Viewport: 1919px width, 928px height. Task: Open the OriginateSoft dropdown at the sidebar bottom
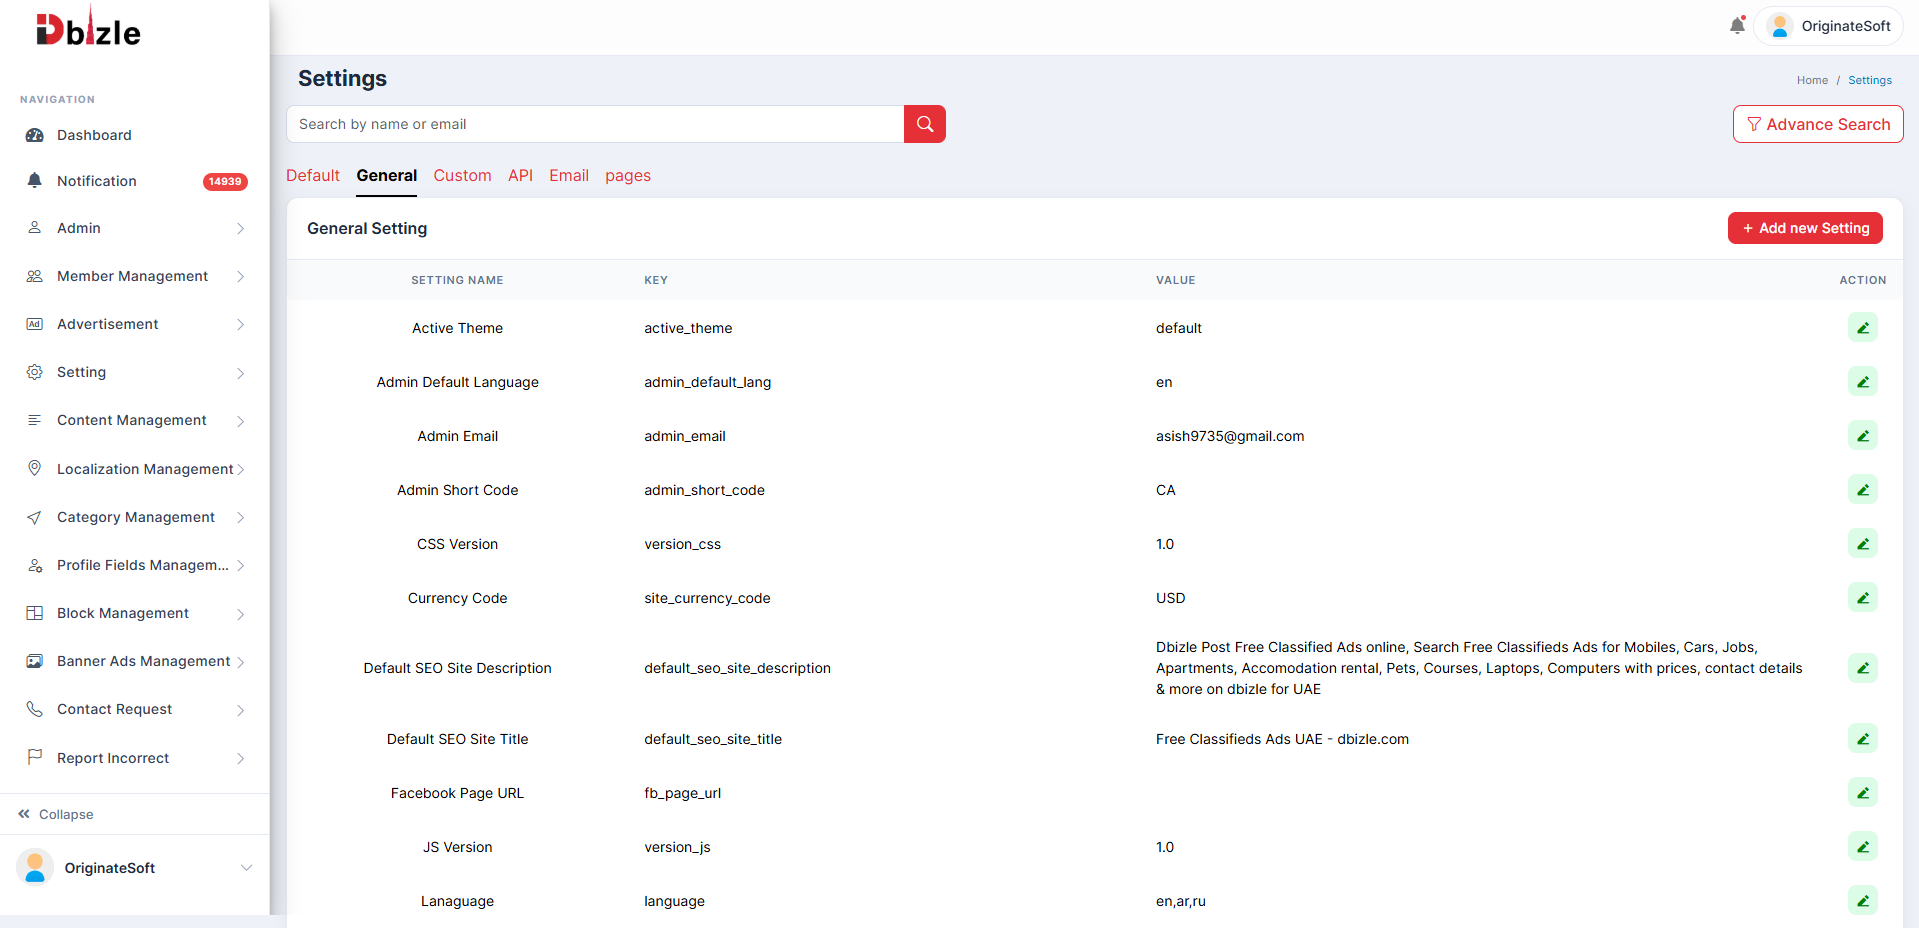(x=135, y=868)
